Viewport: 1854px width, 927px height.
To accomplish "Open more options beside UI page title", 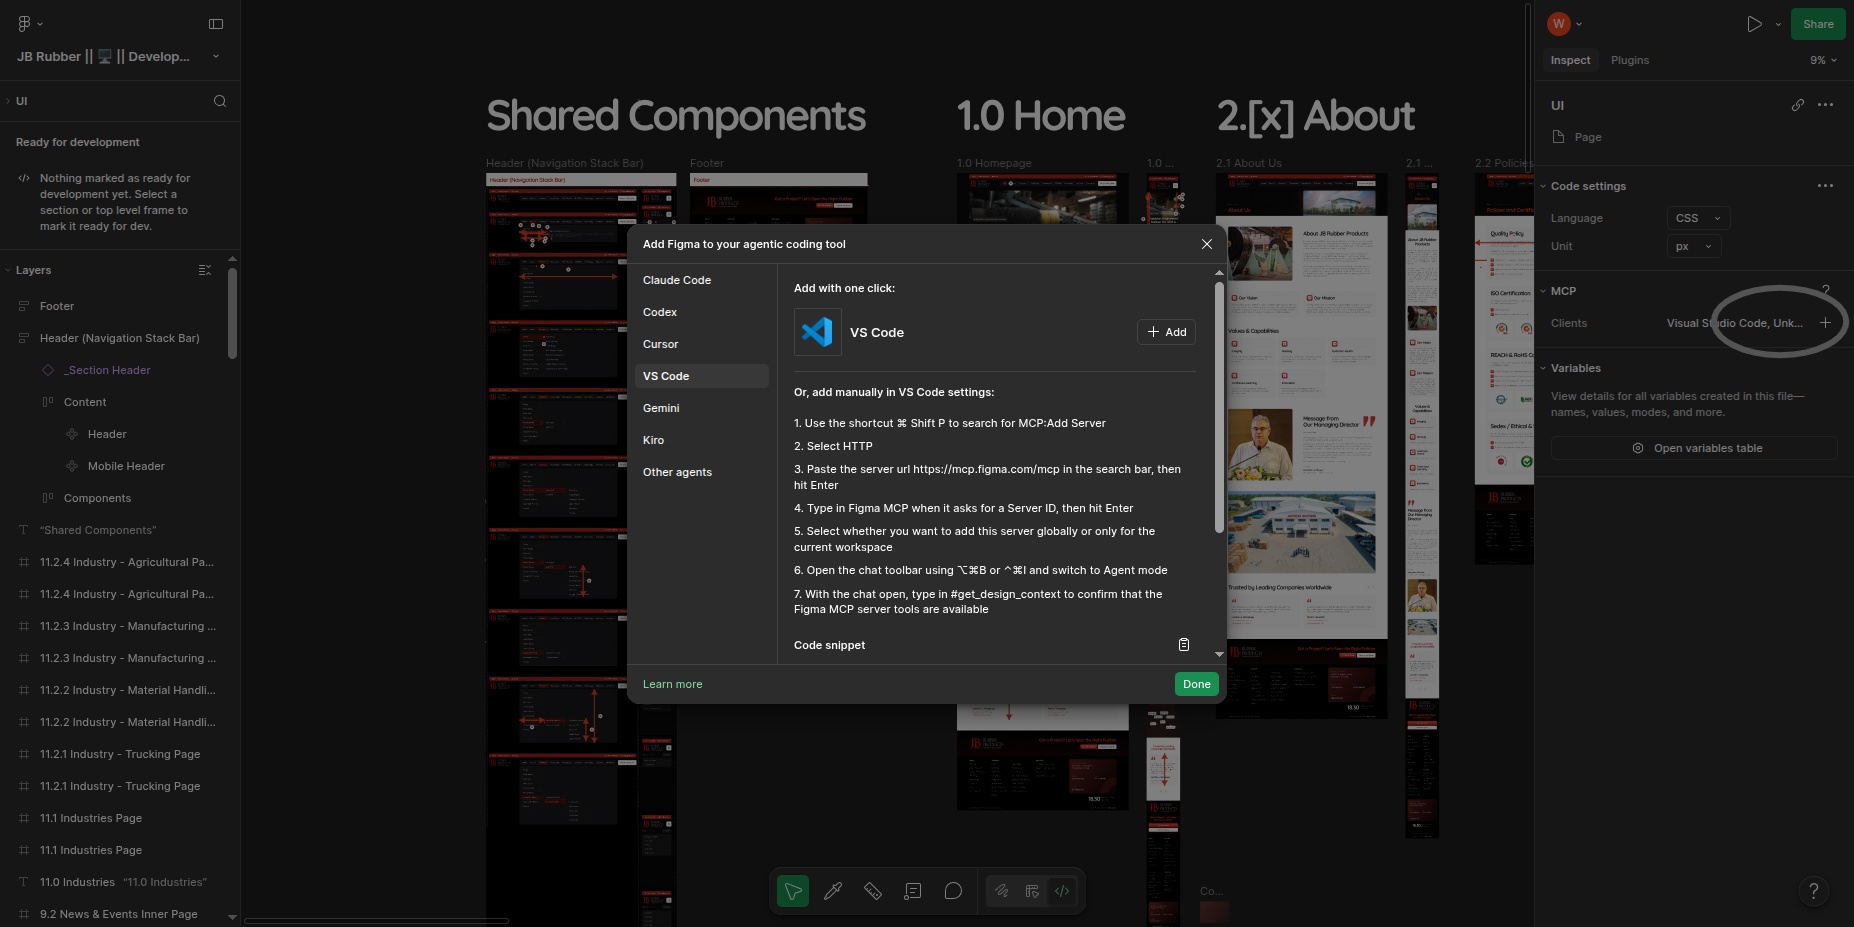I will tap(1825, 105).
